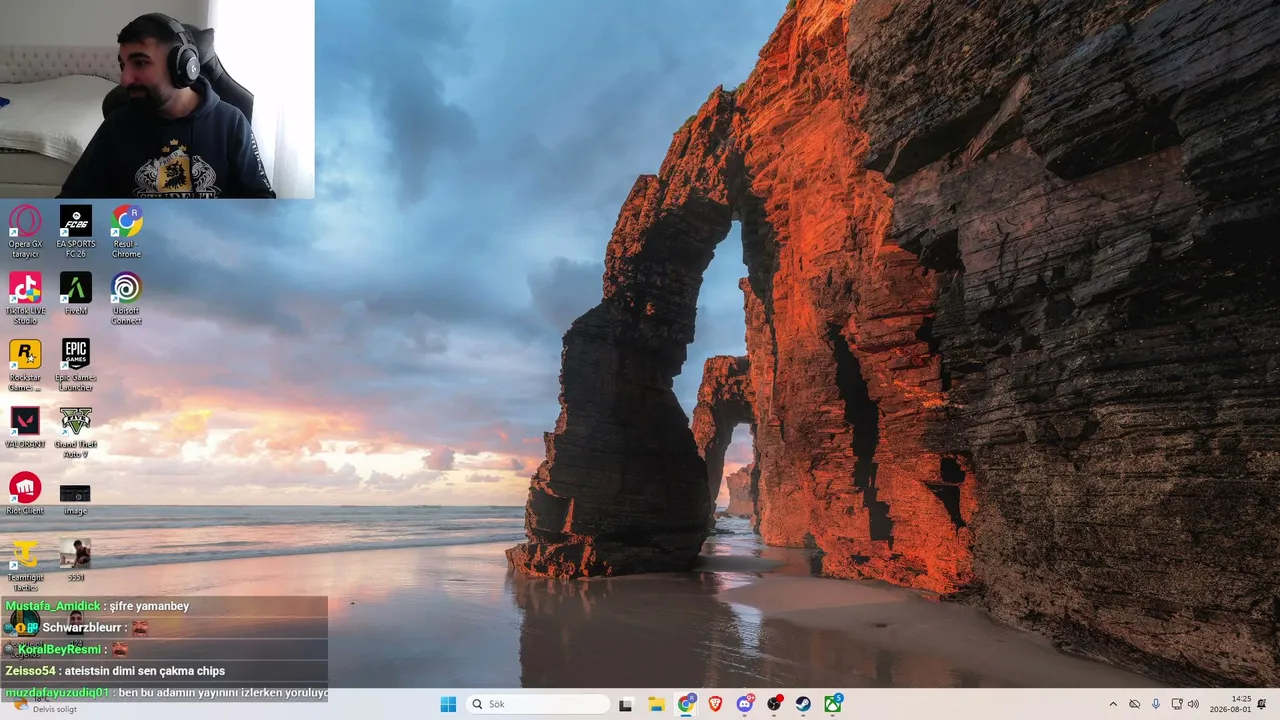Select the 5551 picture file on desktop
The width and height of the screenshot is (1280, 720).
76,560
